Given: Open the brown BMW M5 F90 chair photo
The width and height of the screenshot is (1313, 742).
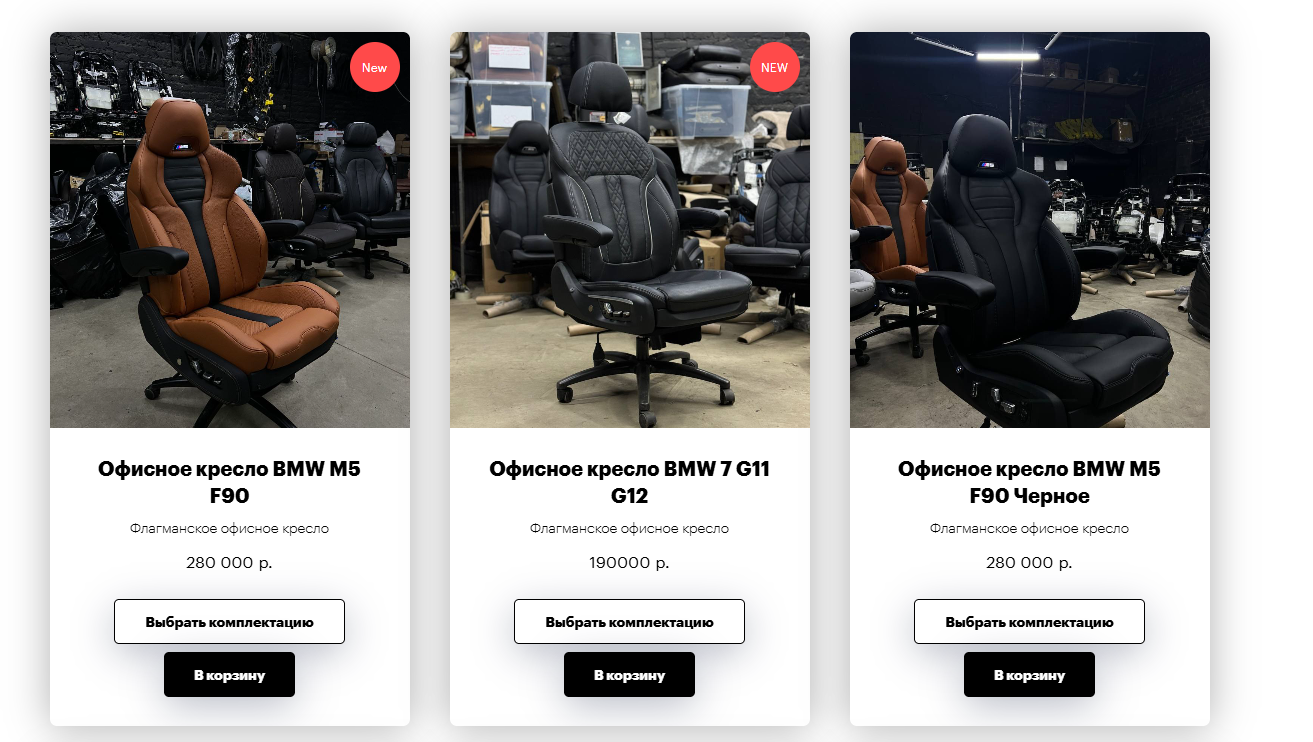Looking at the screenshot, I should (x=230, y=230).
